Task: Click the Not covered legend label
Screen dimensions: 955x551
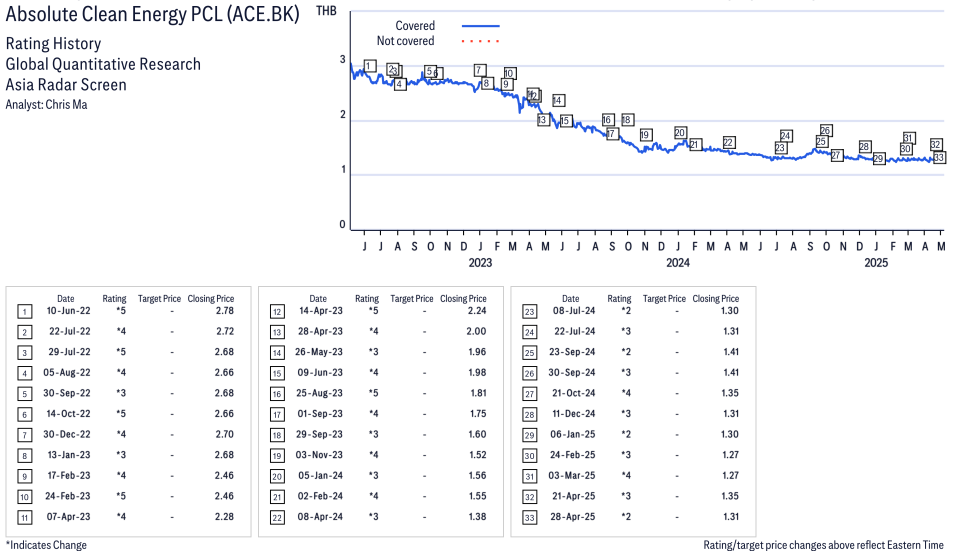Action: [x=405, y=41]
